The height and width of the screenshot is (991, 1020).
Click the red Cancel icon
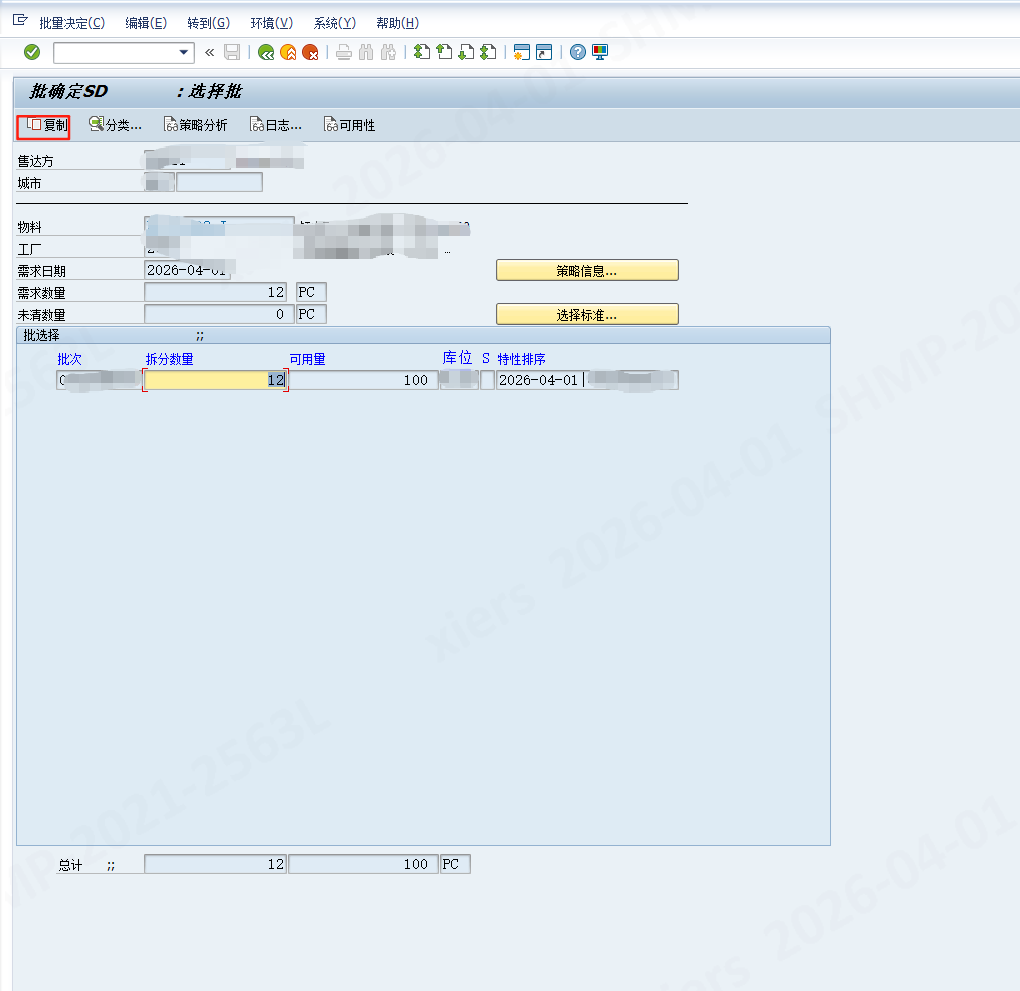point(310,52)
